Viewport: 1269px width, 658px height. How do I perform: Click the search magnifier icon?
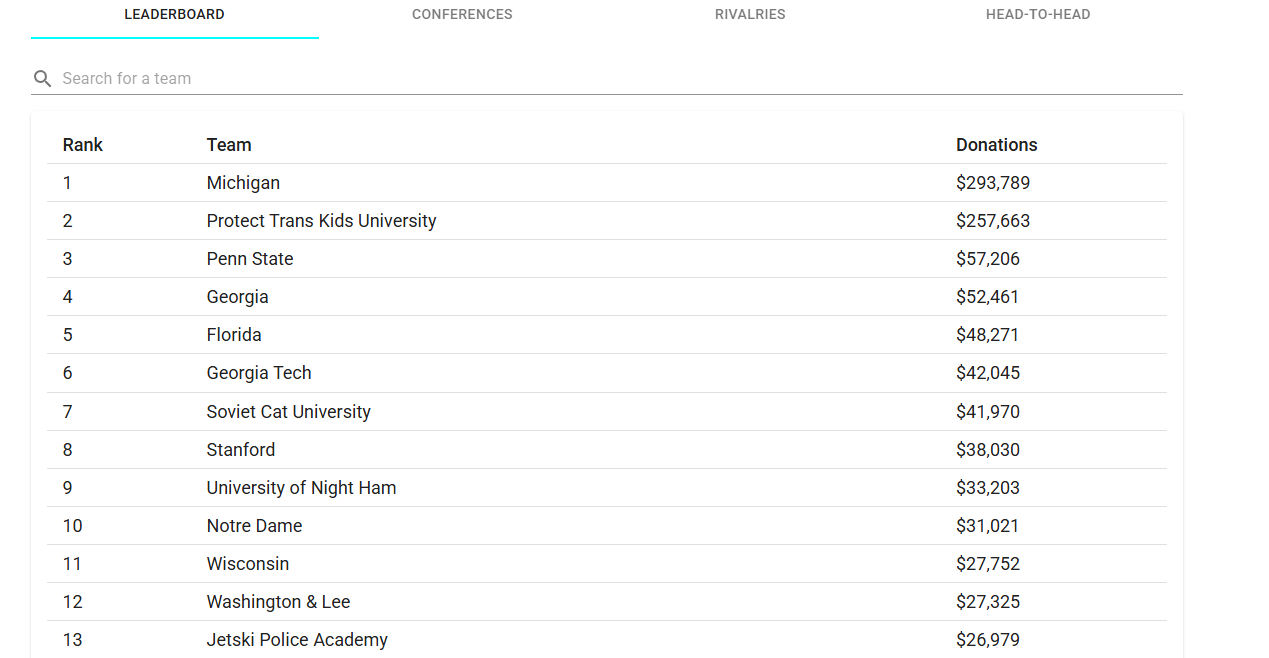[42, 79]
